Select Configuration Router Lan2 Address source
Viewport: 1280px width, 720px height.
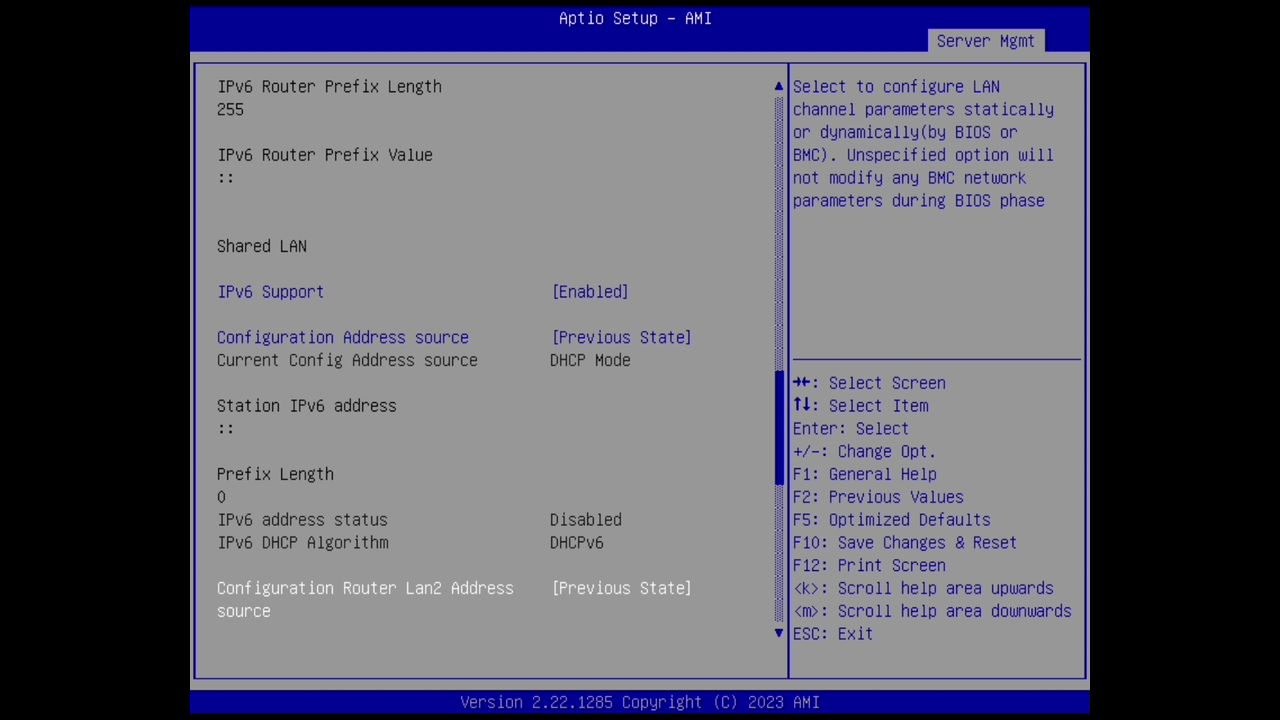(365, 599)
